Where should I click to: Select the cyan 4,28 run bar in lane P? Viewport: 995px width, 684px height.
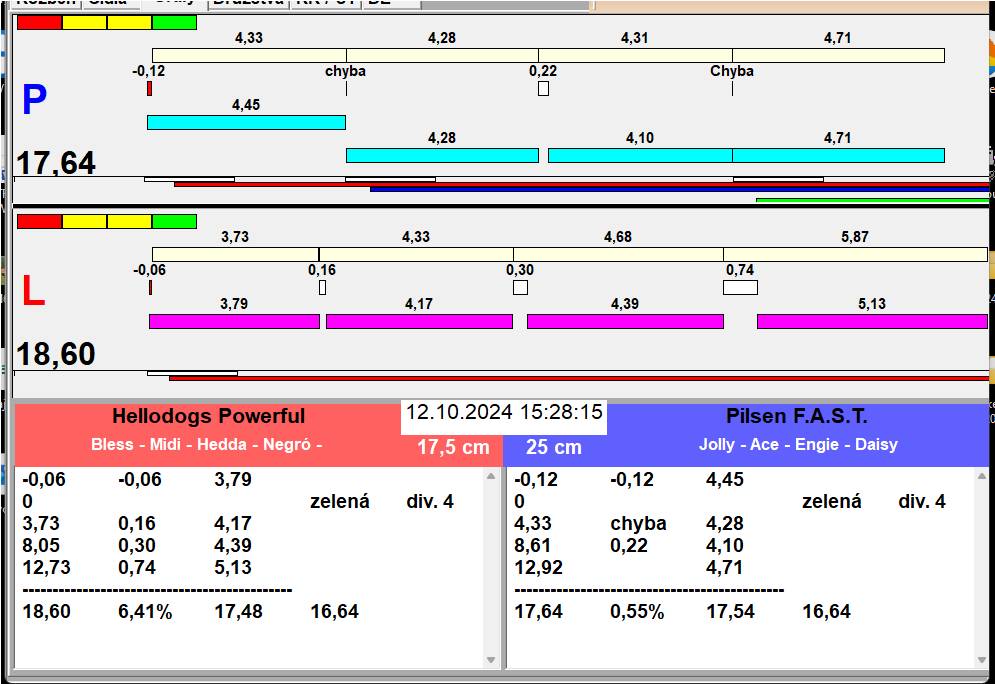[x=442, y=155]
